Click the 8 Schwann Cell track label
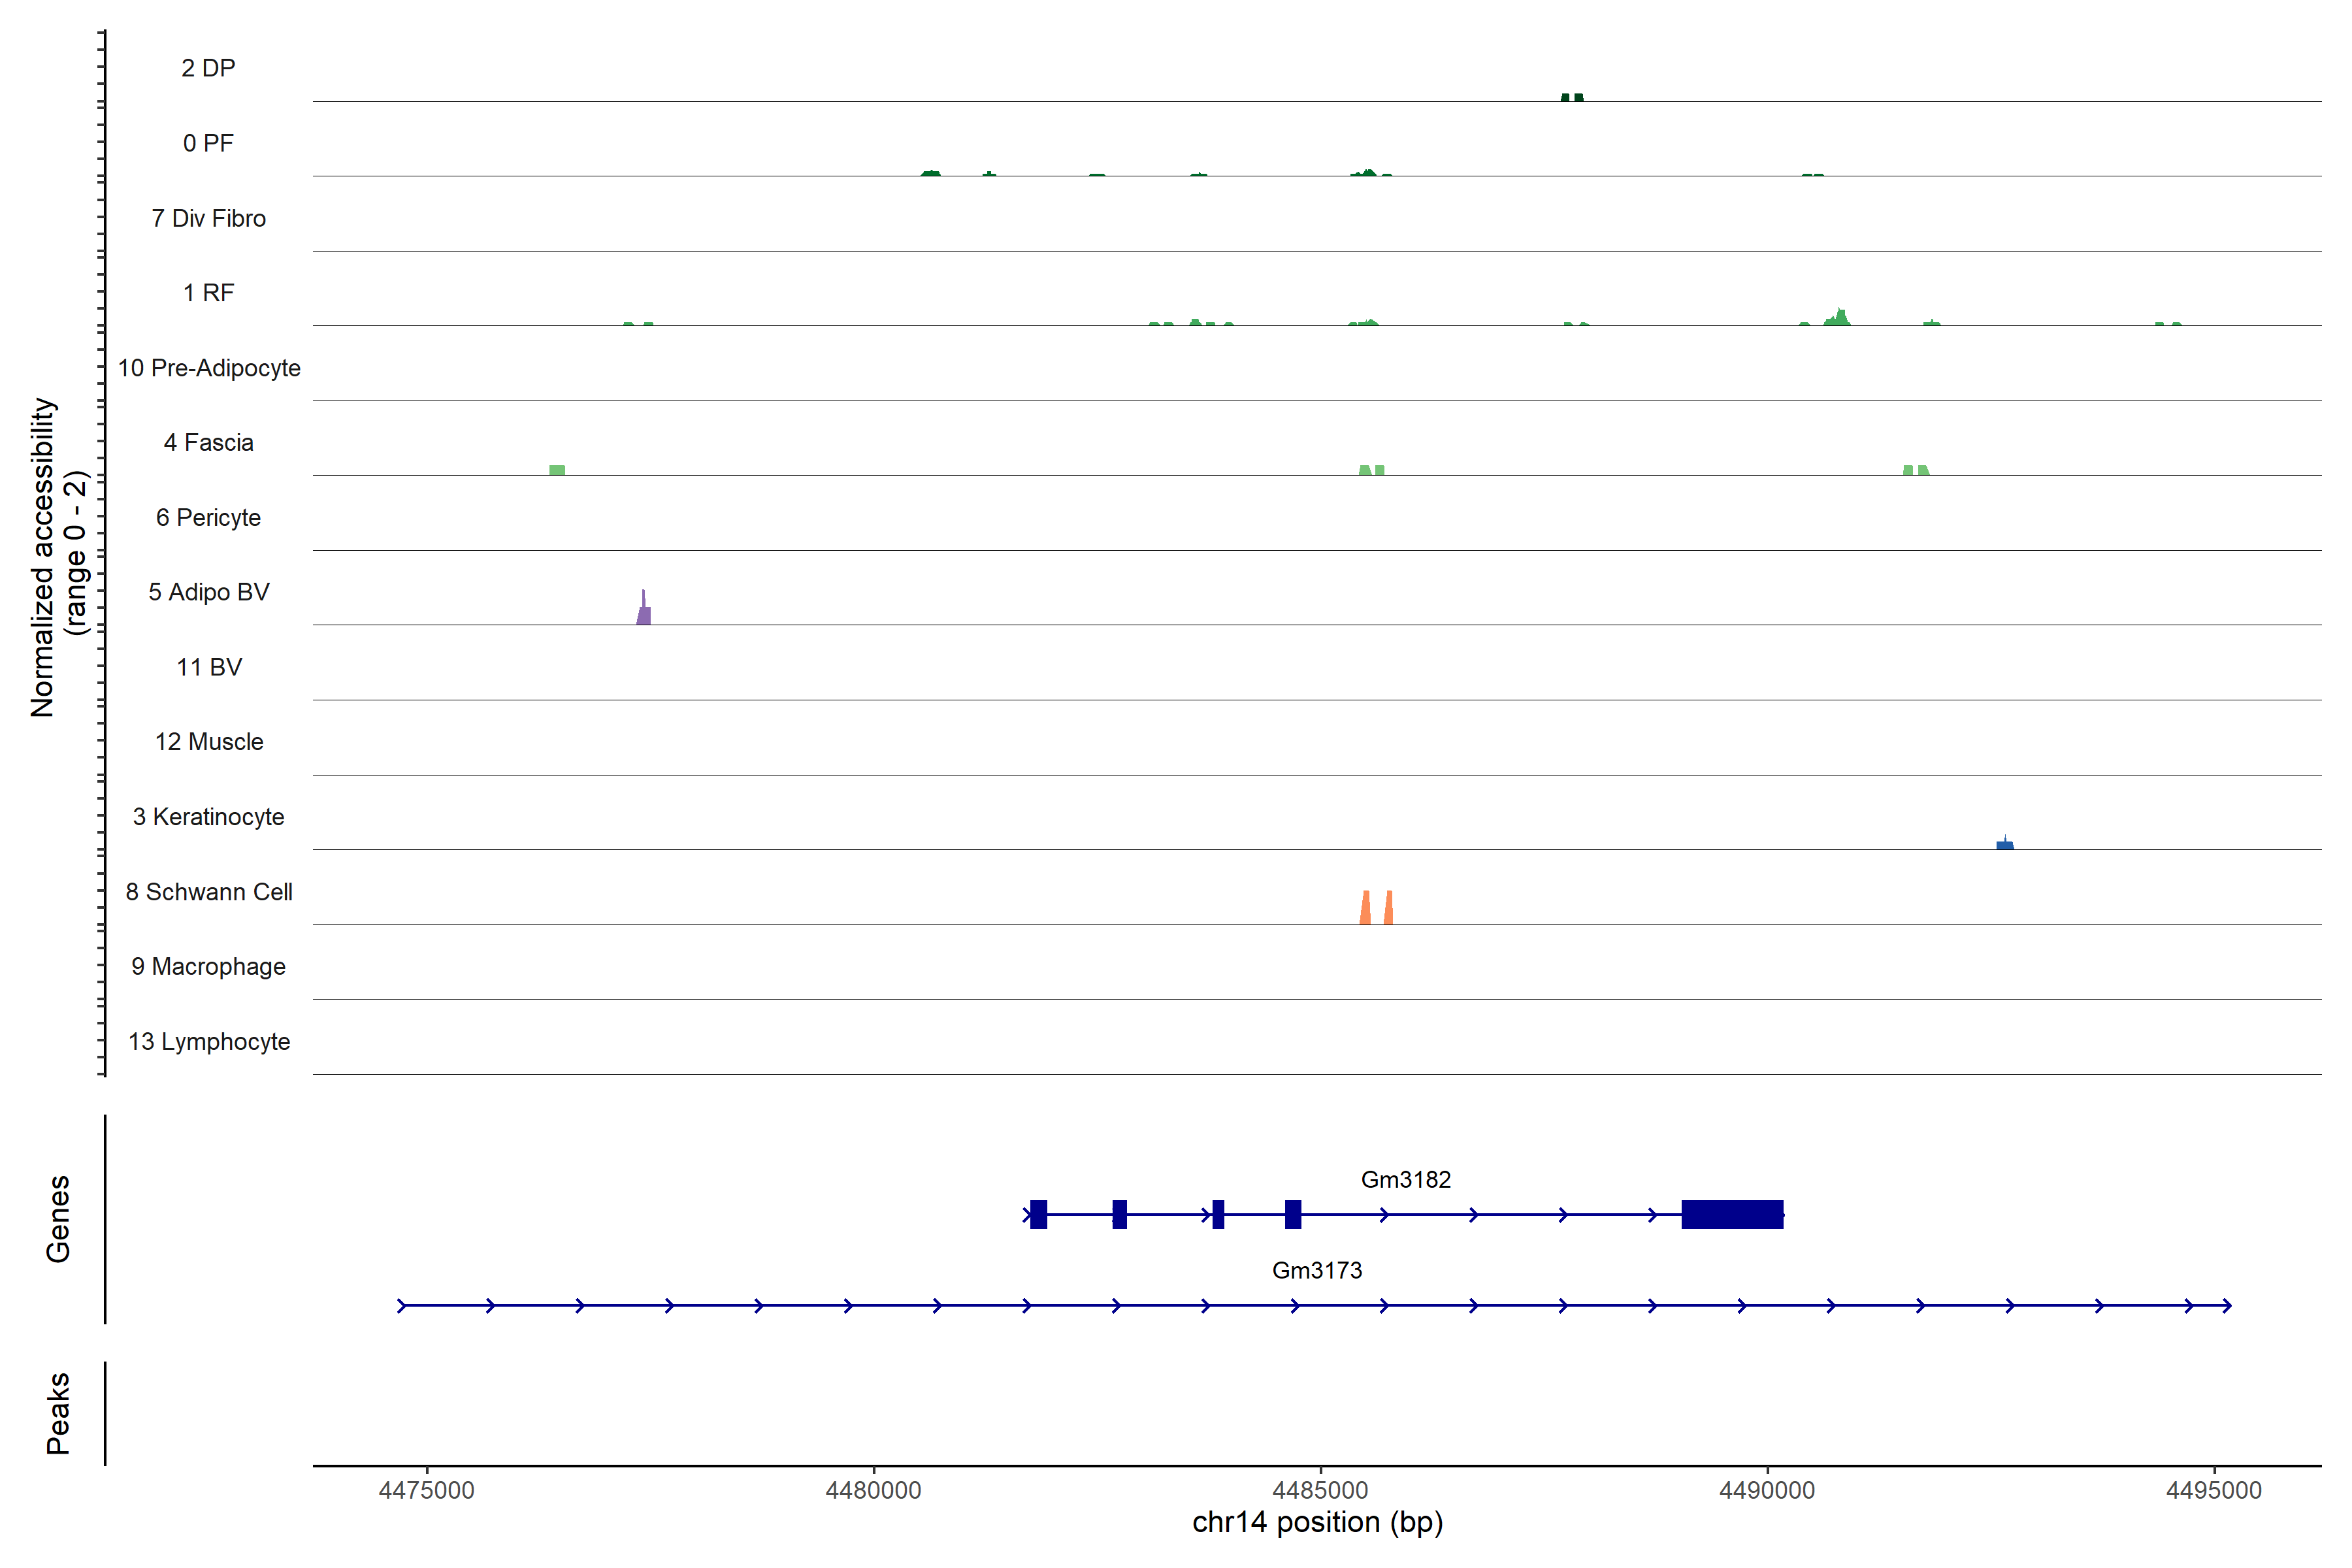 [x=209, y=892]
